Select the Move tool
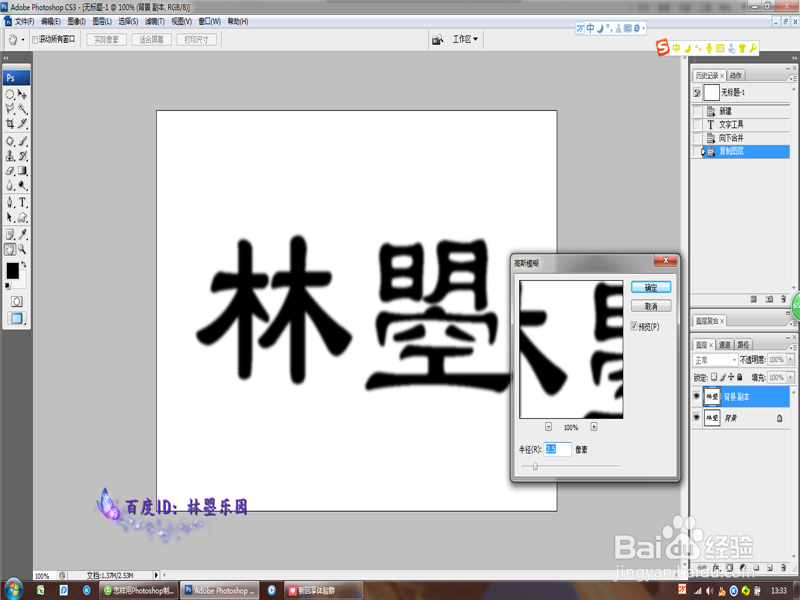 19,95
